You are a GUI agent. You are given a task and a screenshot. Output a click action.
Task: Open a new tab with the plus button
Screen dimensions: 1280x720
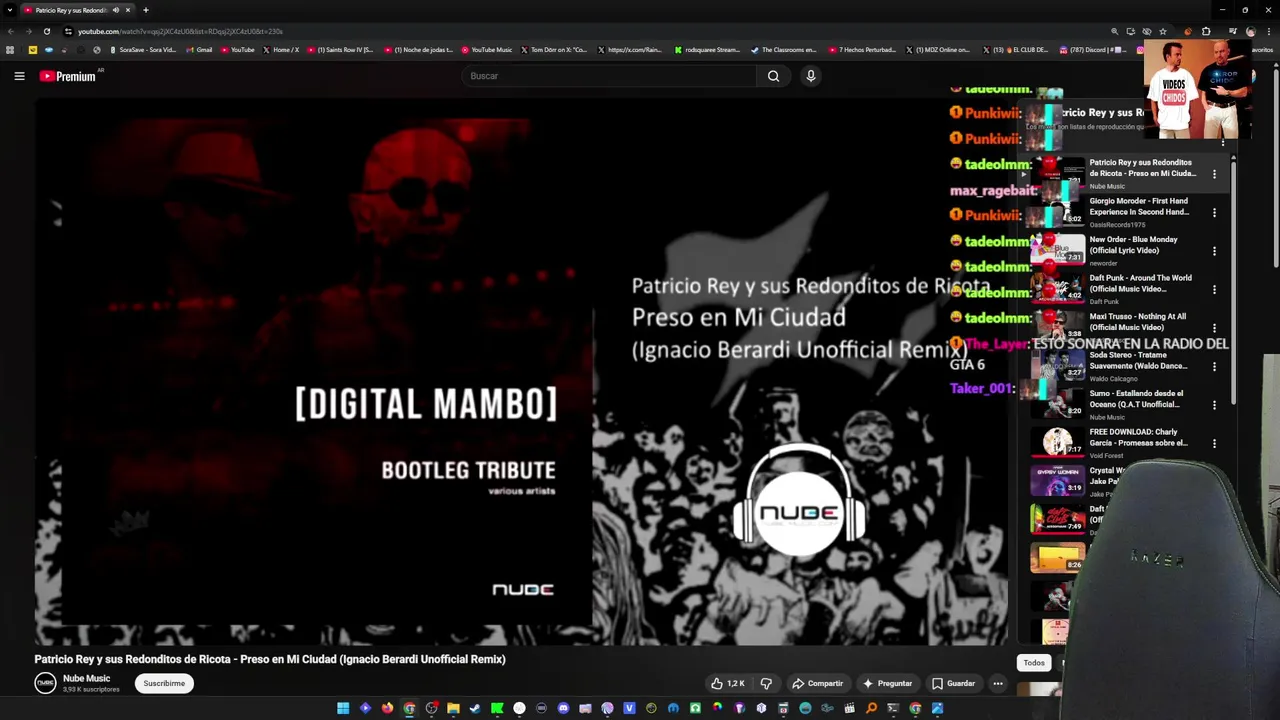[x=145, y=10]
